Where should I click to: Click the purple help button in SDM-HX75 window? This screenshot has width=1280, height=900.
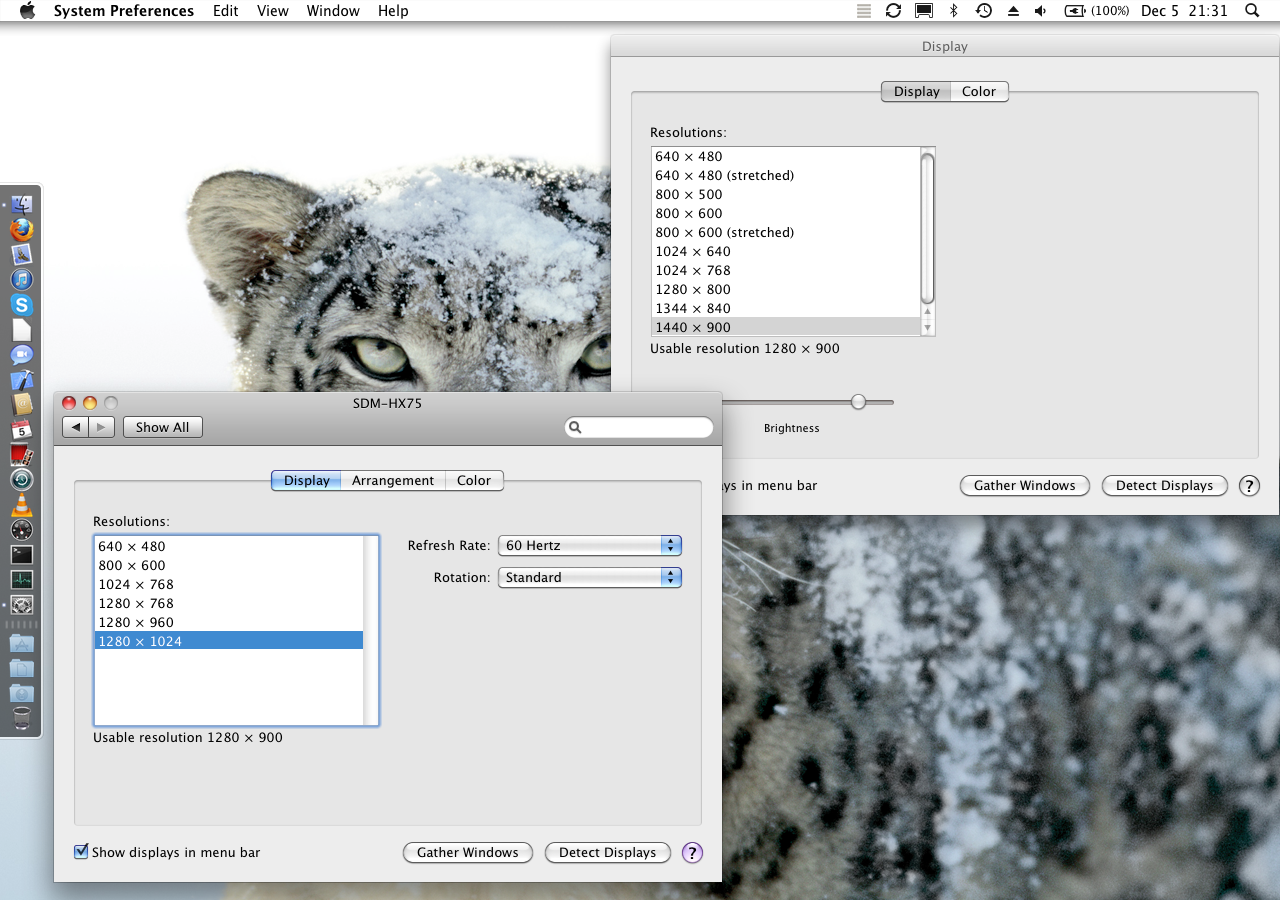click(x=692, y=853)
